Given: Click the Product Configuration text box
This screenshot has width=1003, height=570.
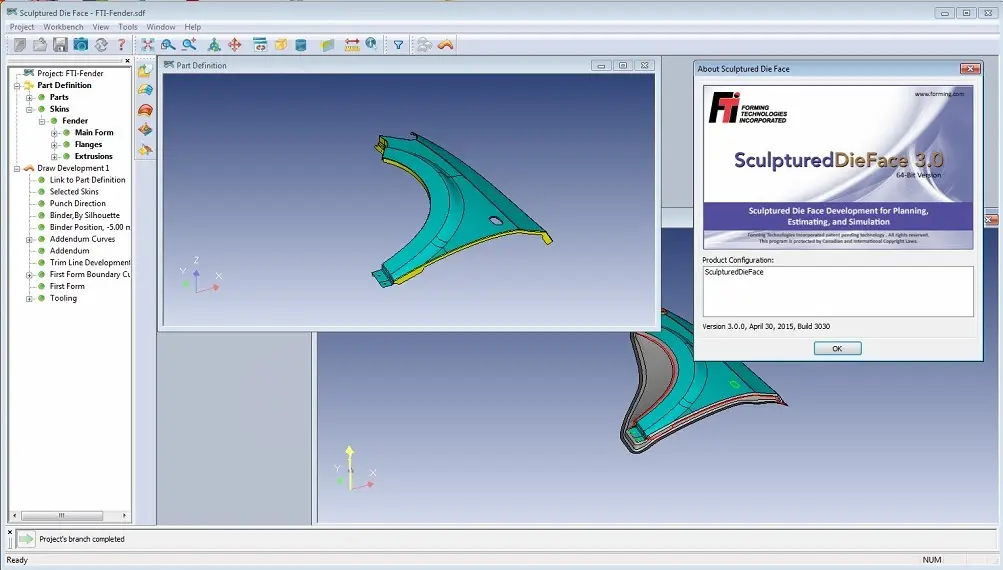Looking at the screenshot, I should (x=838, y=291).
